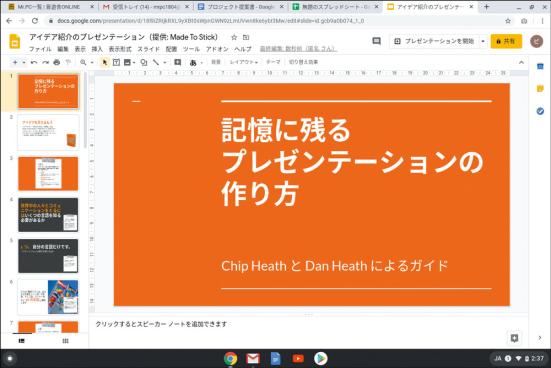Select the line drawing tool
Image resolution: width=551 pixels, height=368 pixels.
pyautogui.click(x=156, y=63)
